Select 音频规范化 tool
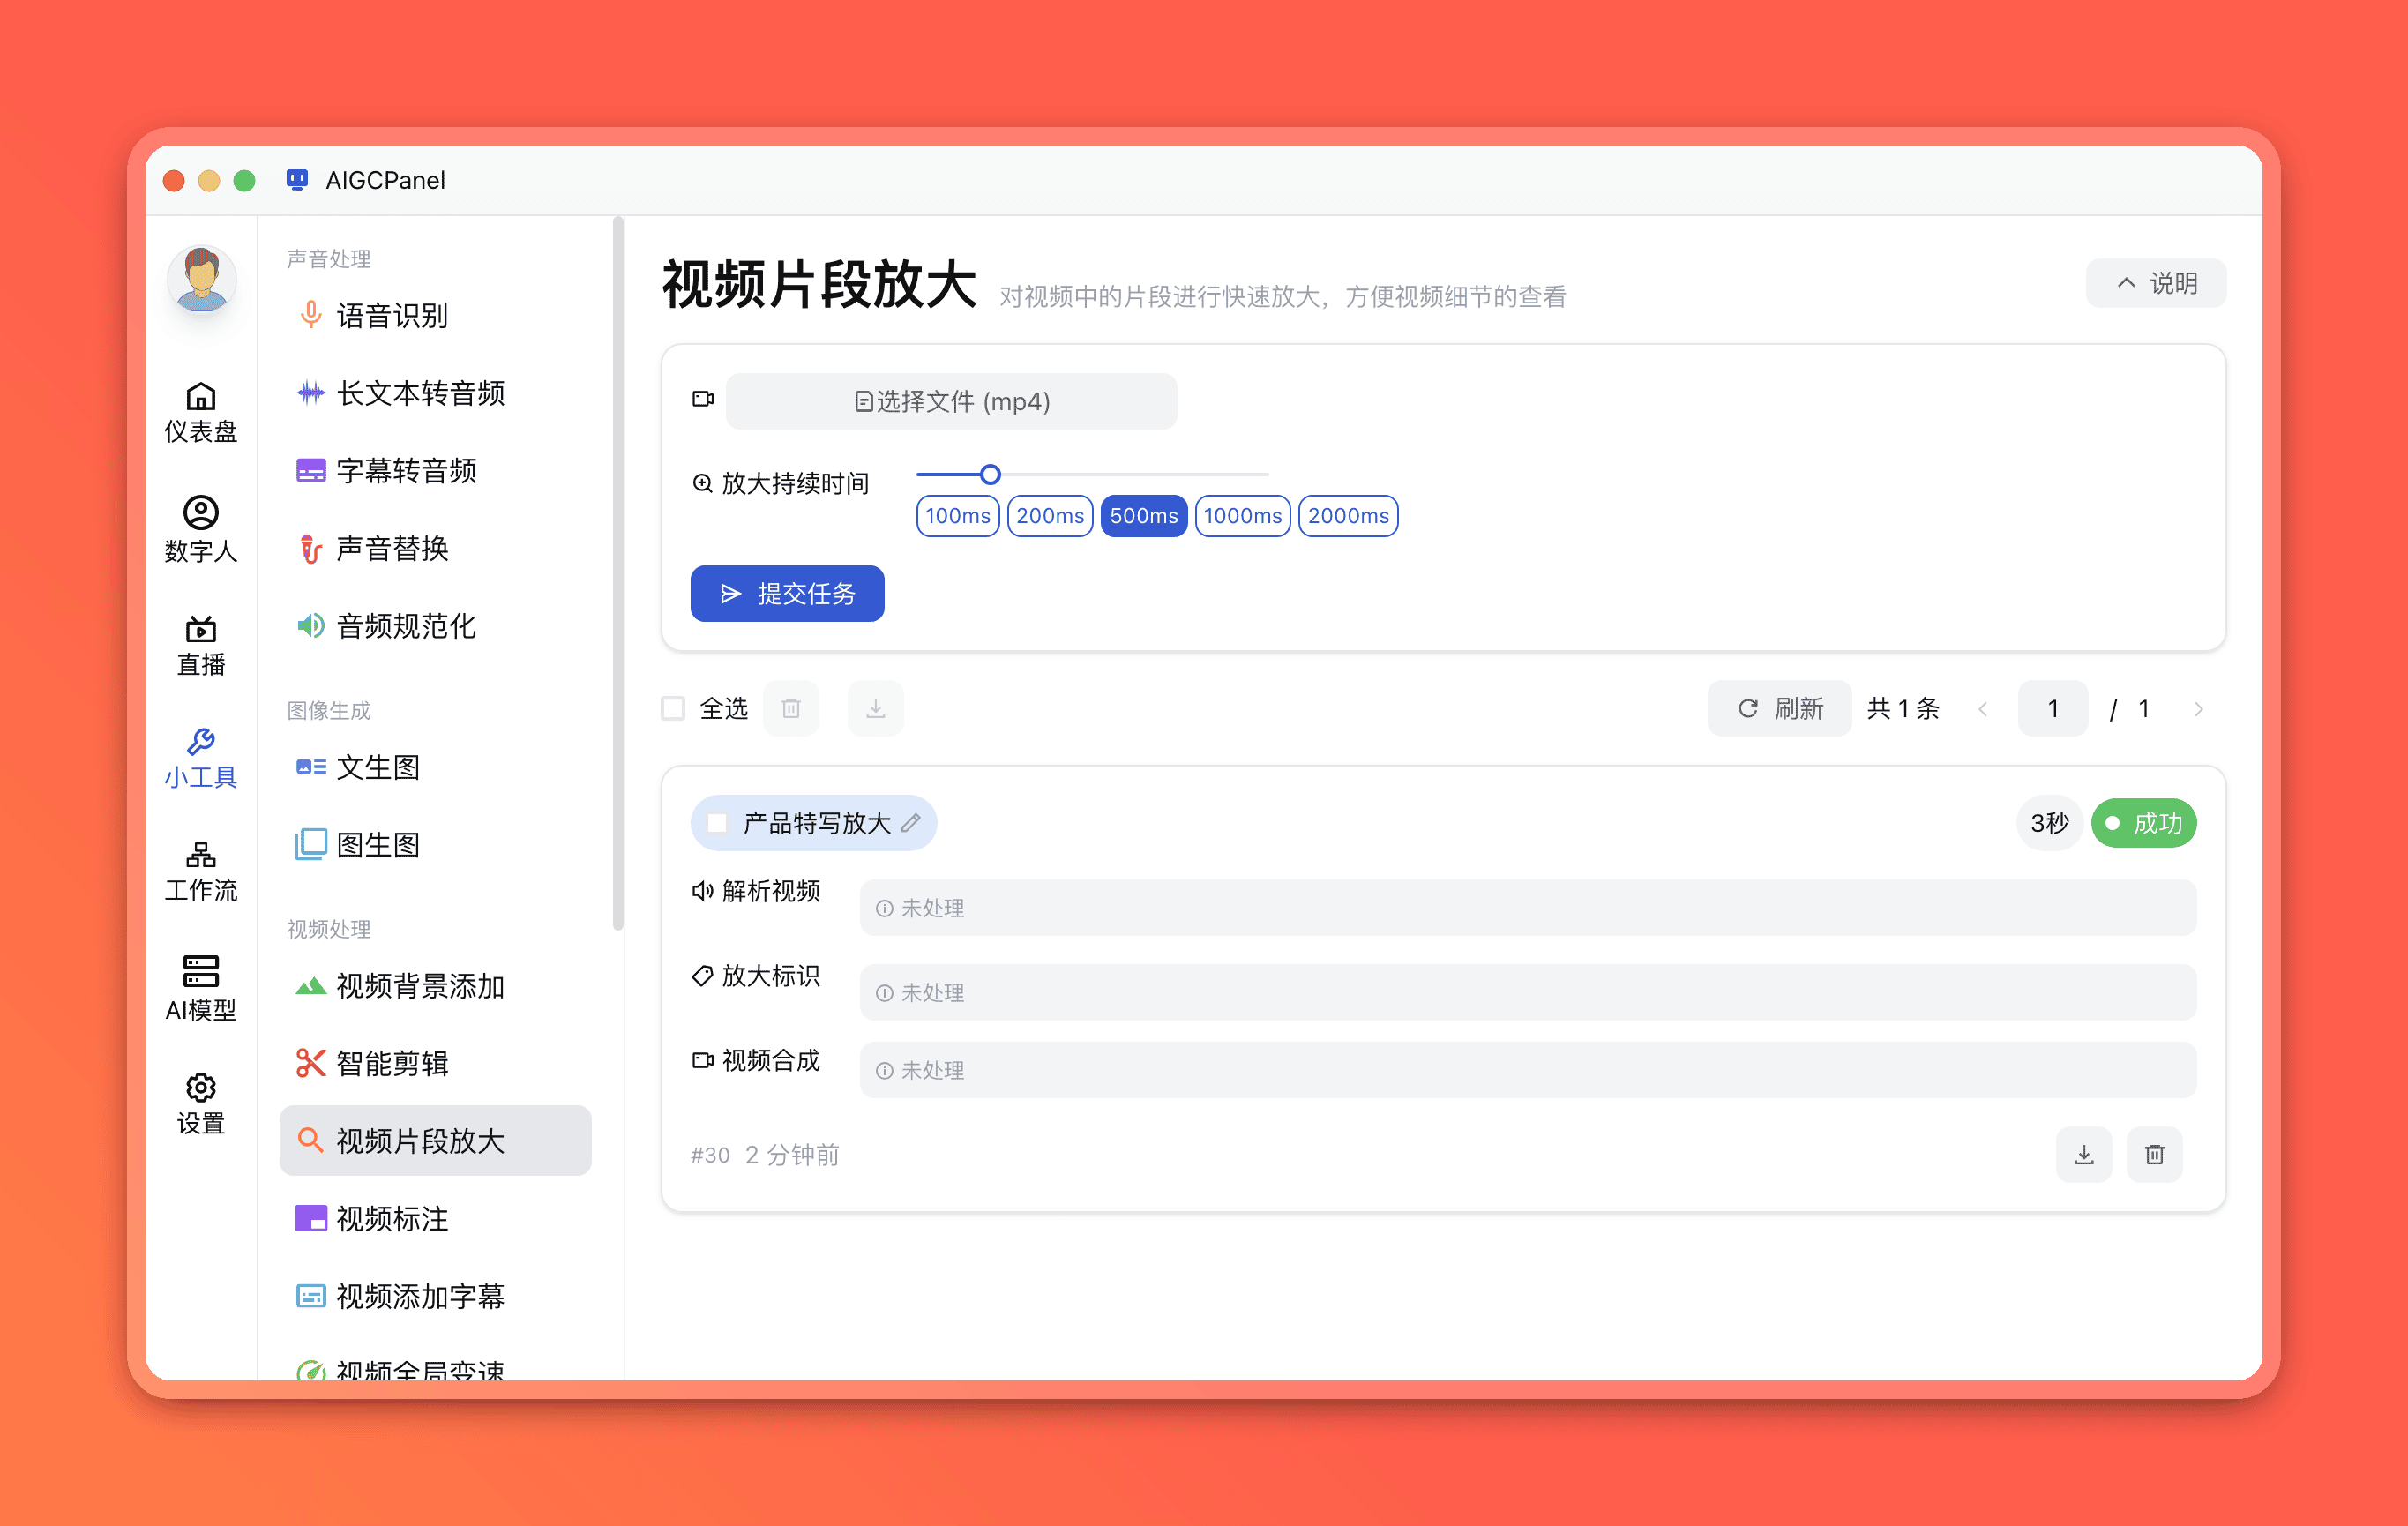The width and height of the screenshot is (2408, 1526). tap(435, 626)
